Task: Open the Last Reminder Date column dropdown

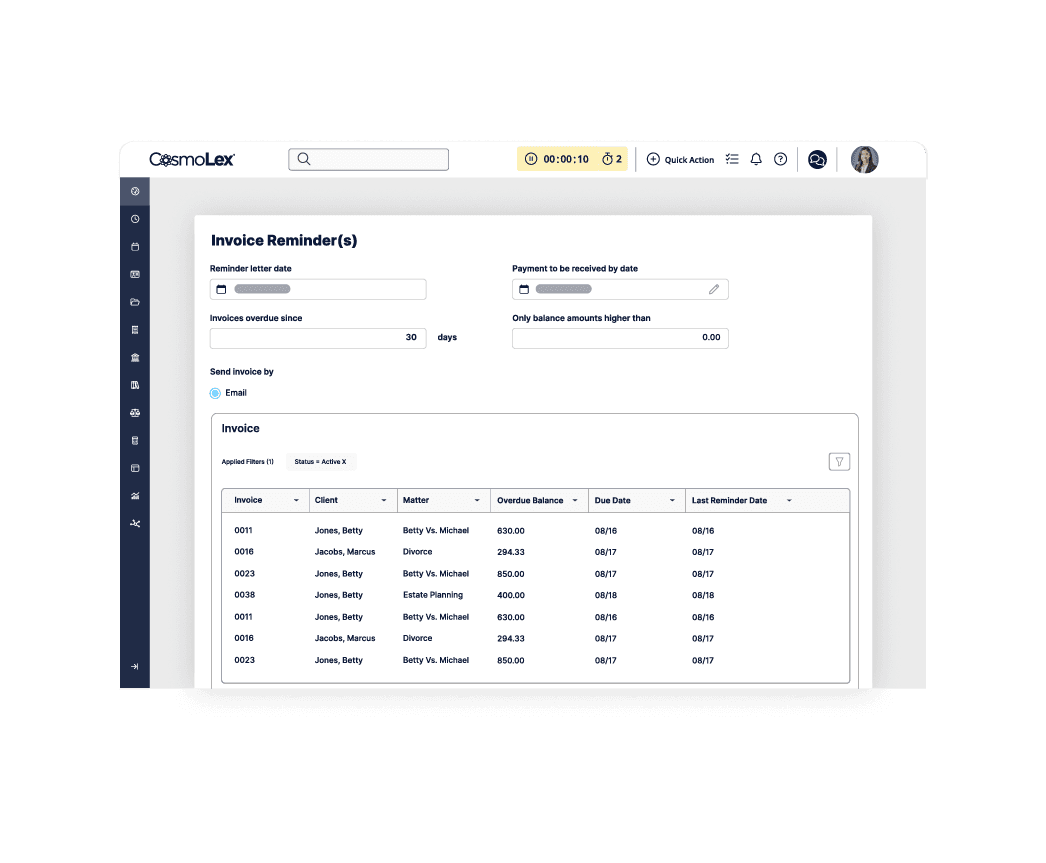Action: (789, 501)
